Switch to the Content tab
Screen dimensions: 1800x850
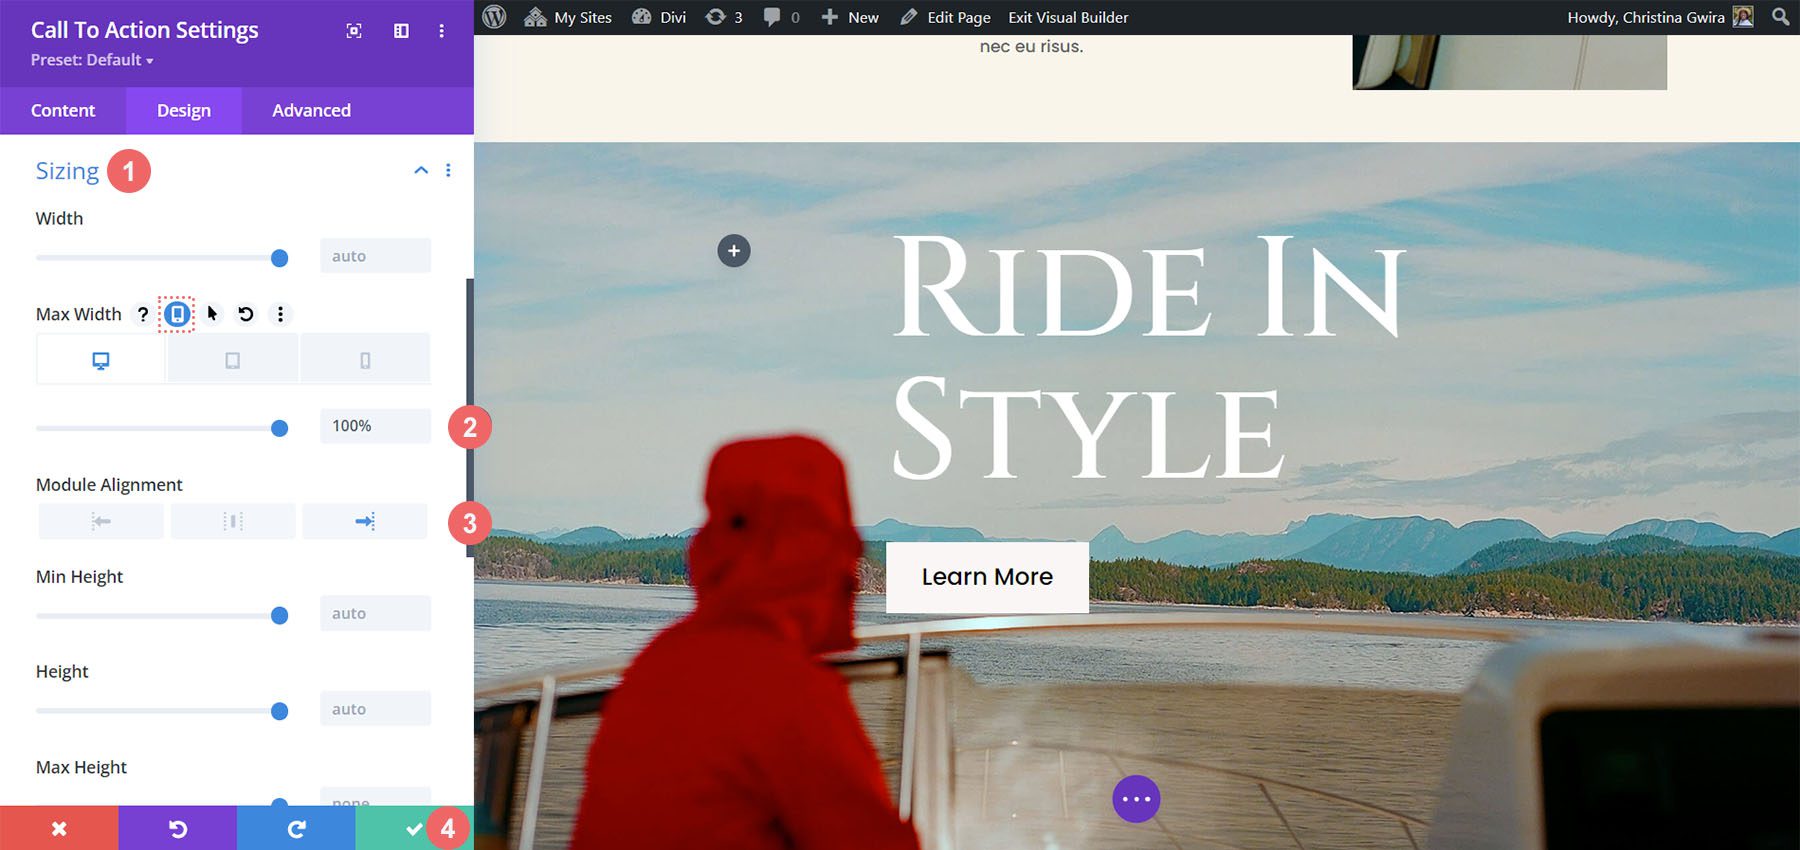[63, 110]
